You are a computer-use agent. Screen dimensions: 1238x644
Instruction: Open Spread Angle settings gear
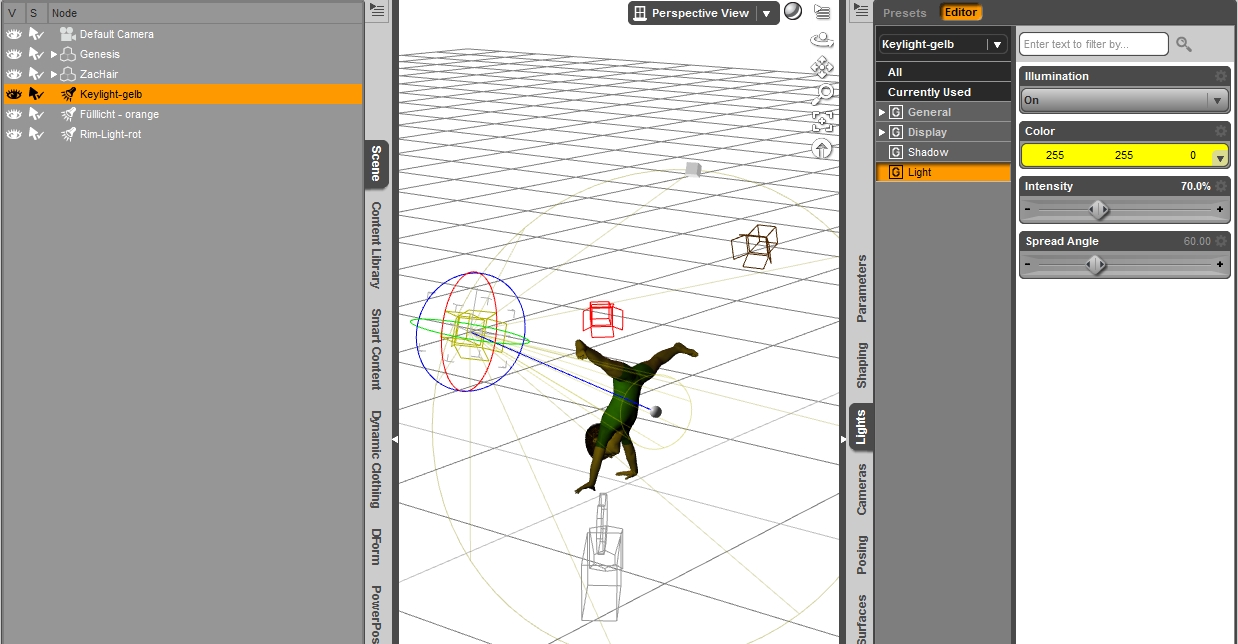point(1220,241)
